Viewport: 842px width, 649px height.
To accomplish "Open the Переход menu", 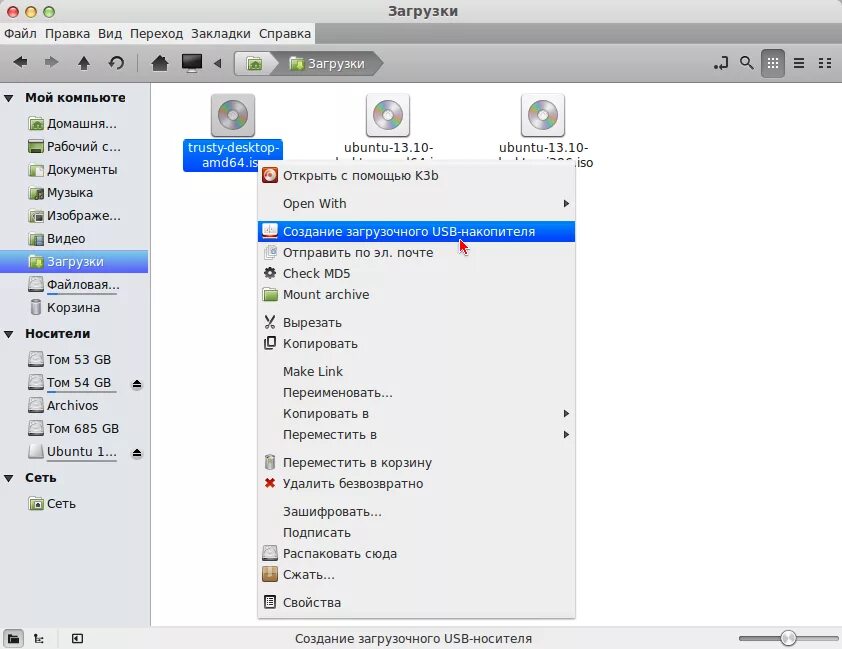I will click(x=156, y=33).
